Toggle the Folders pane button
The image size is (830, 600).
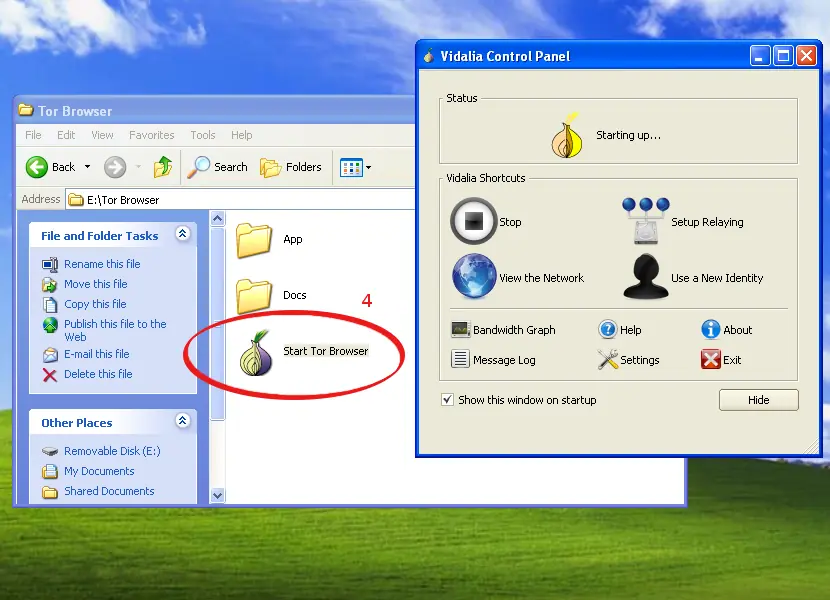click(291, 167)
